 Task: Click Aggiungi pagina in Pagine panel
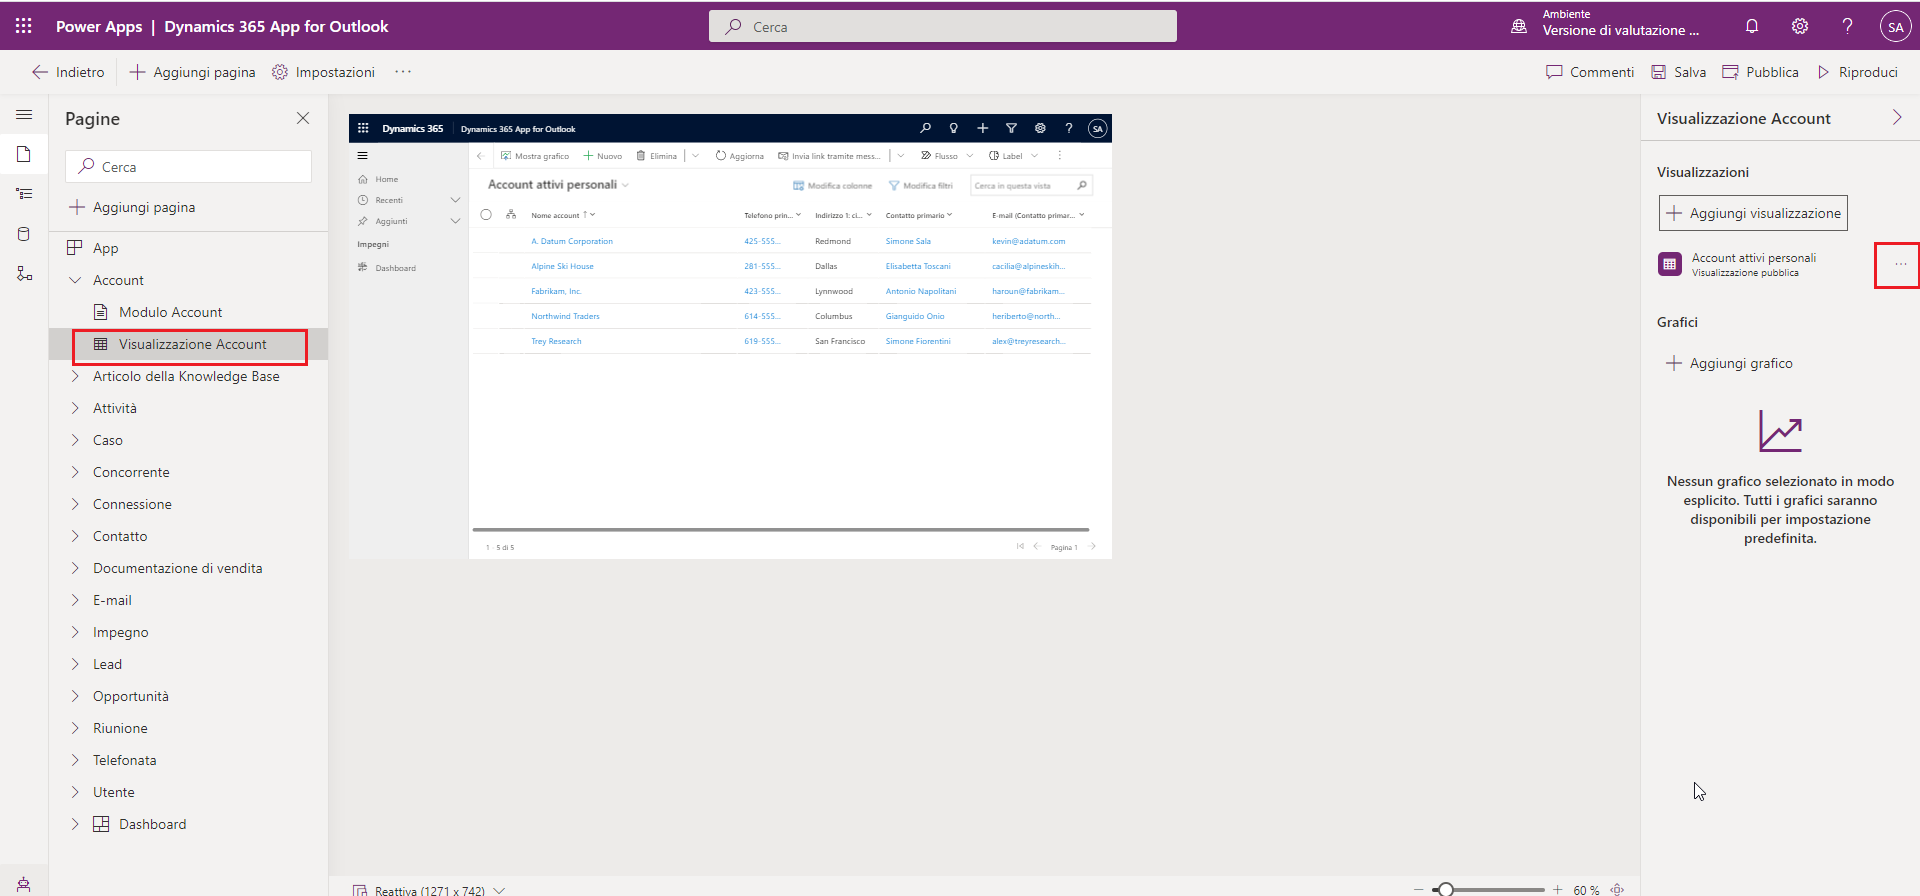[x=132, y=207]
